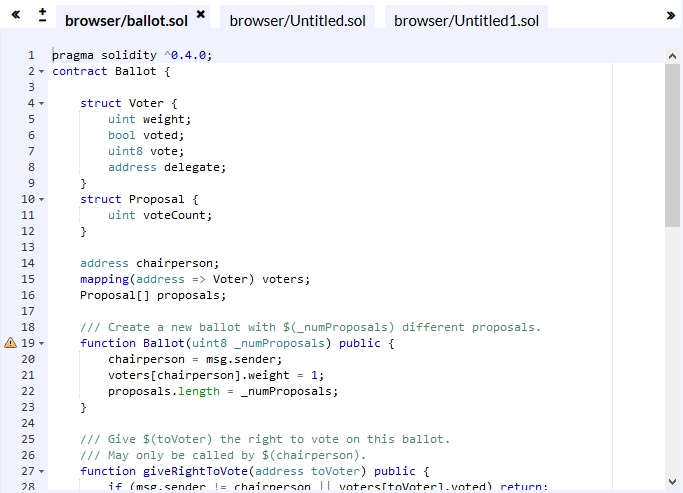
Task: Collapse the left panel with double-chevron icon
Action: [15, 16]
